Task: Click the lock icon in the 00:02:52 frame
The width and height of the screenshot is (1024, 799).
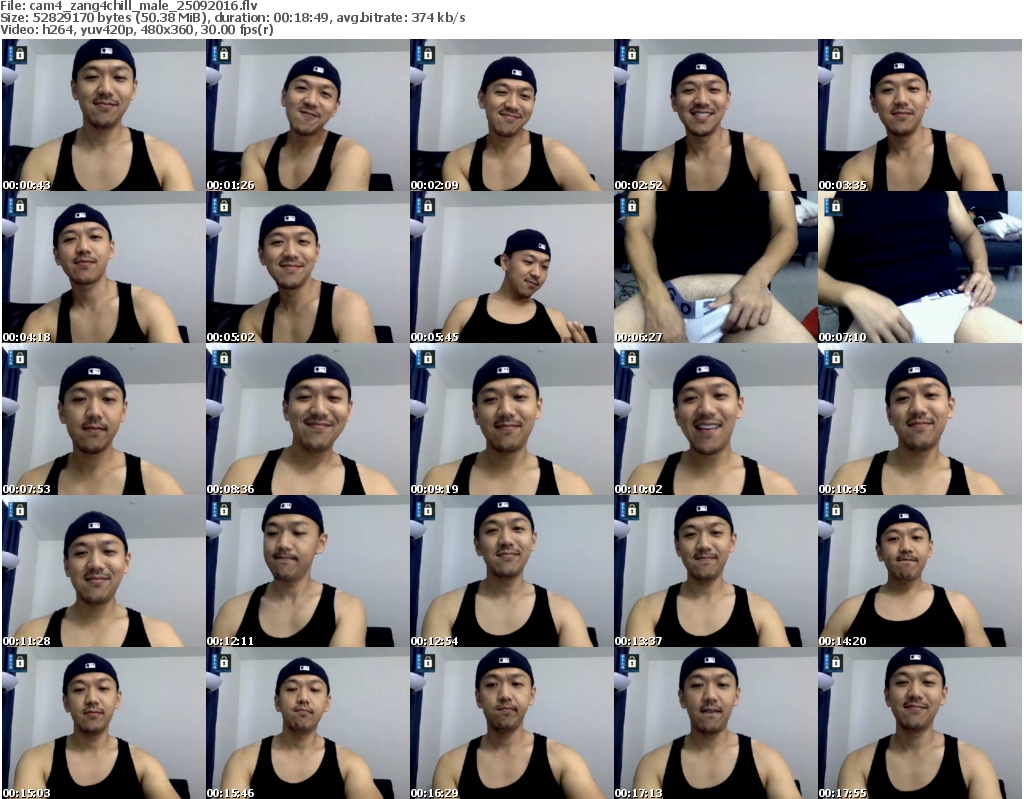Action: (632, 54)
